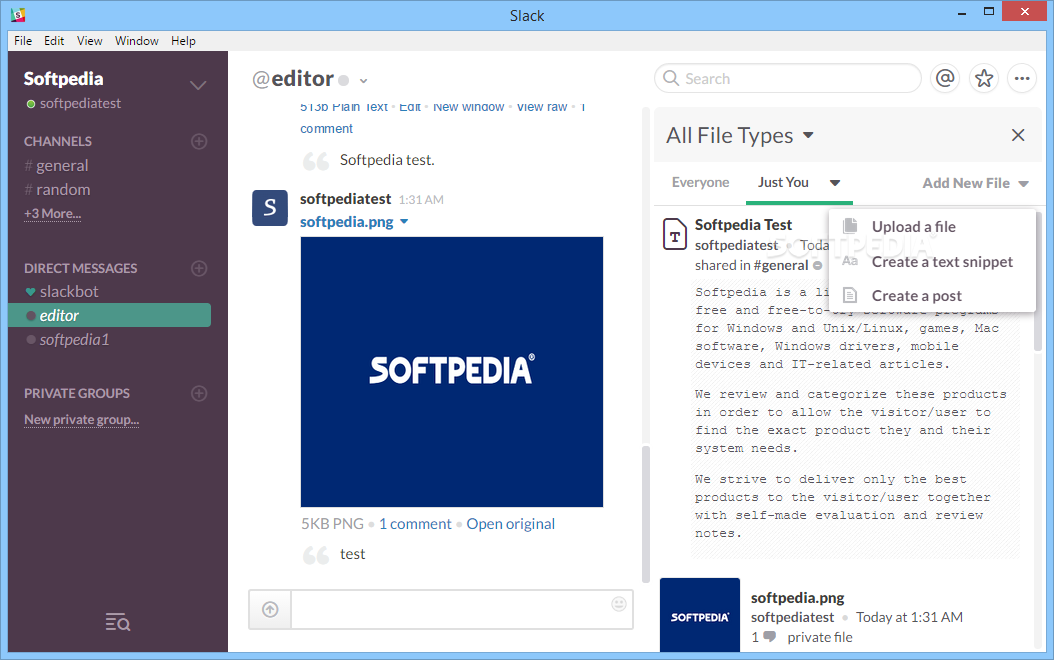Click the comment link under the snippet

click(326, 128)
